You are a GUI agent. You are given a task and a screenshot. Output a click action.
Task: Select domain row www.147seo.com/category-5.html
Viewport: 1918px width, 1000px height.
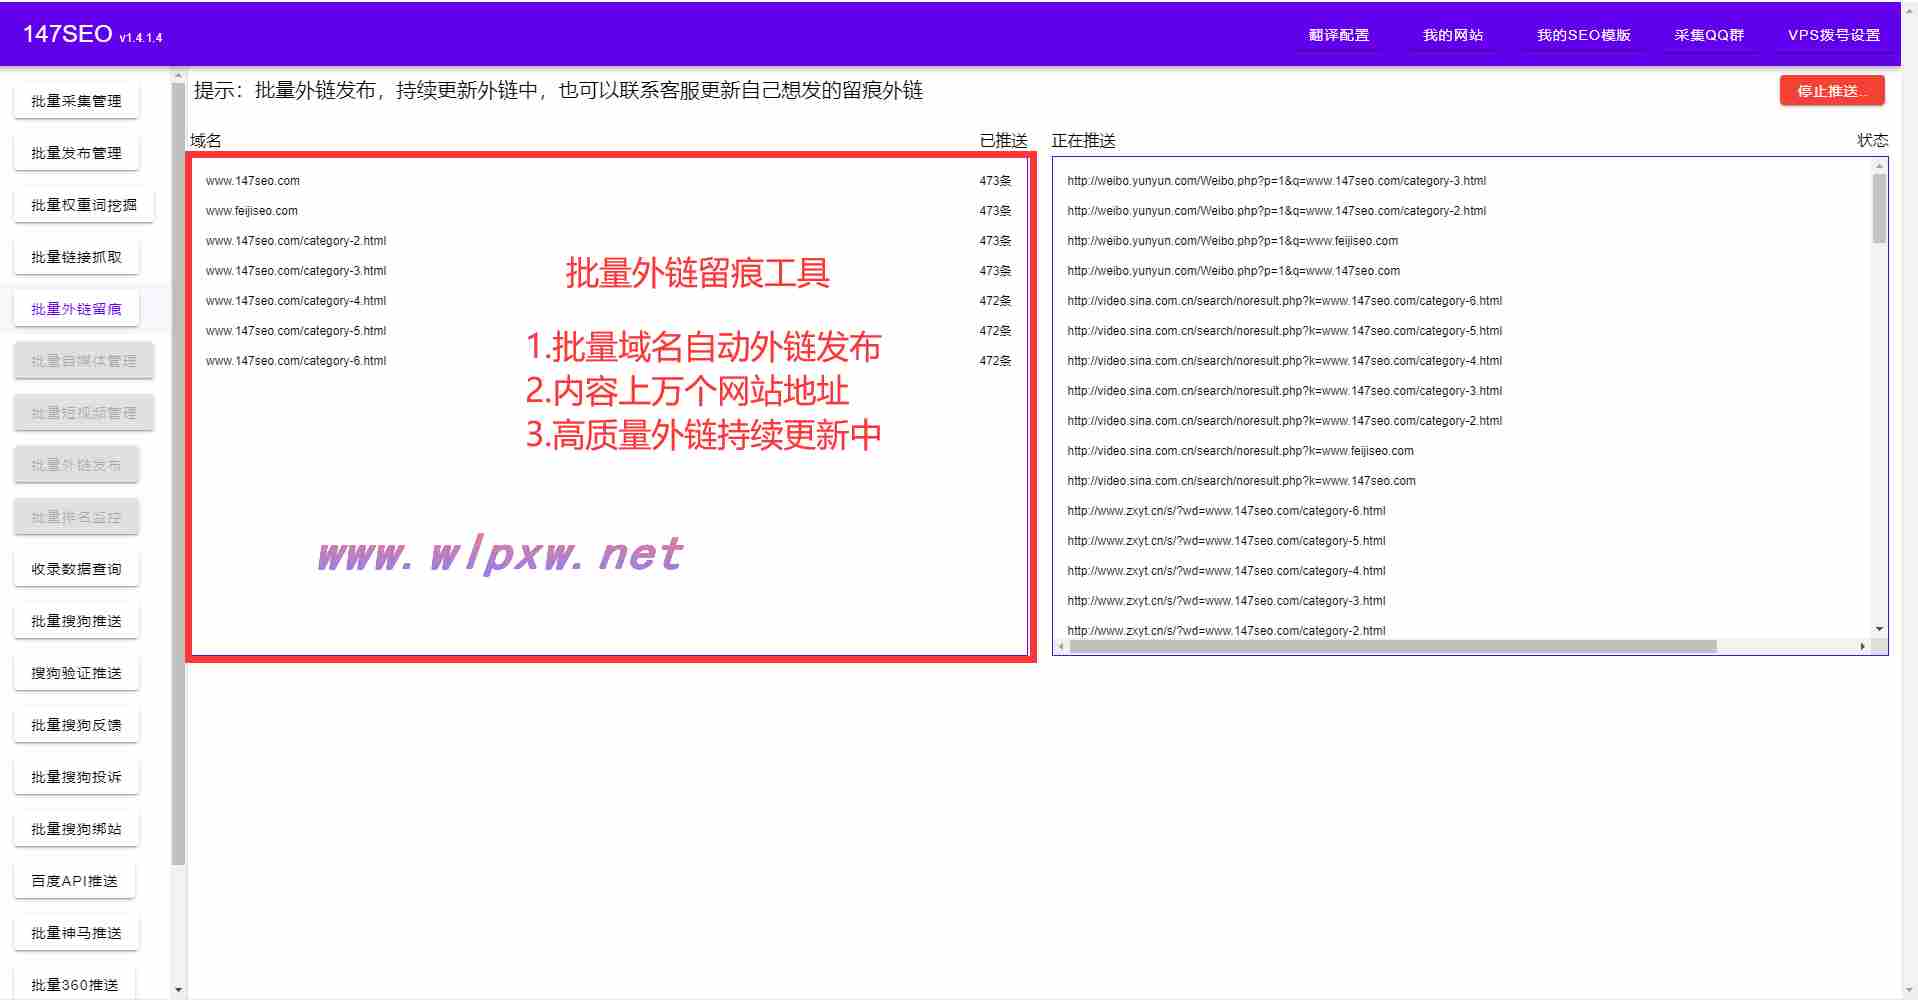[609, 331]
